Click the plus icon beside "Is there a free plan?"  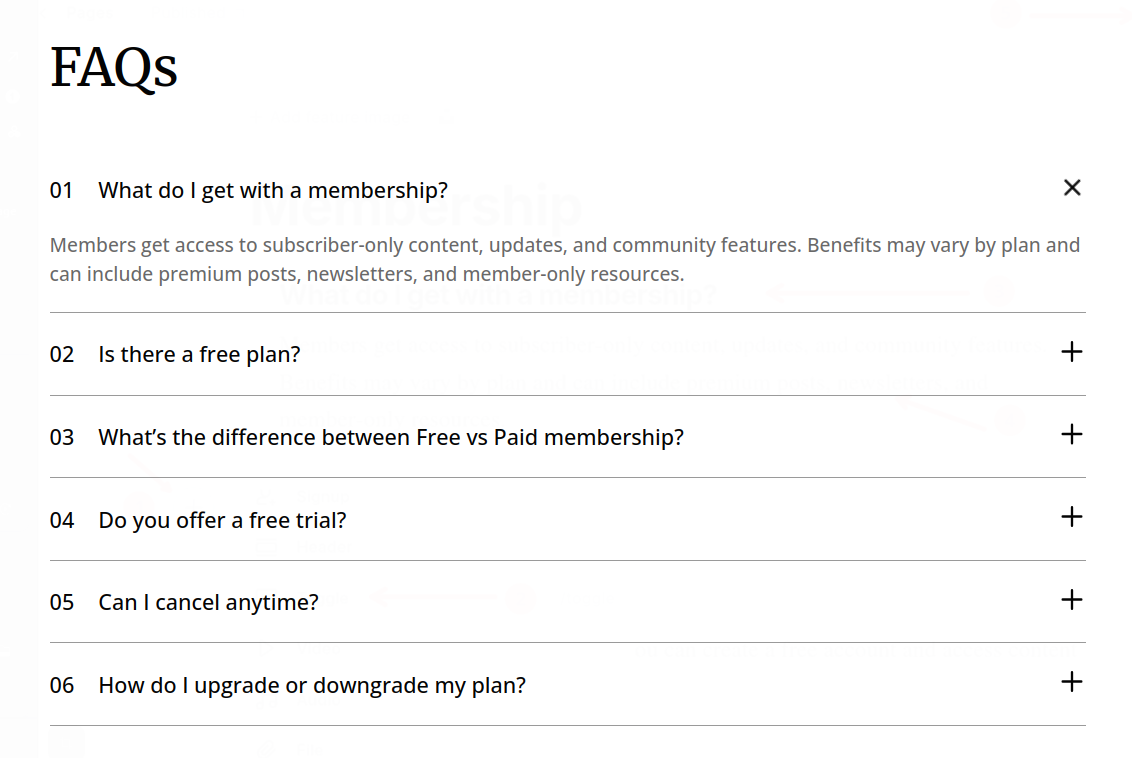(x=1072, y=352)
